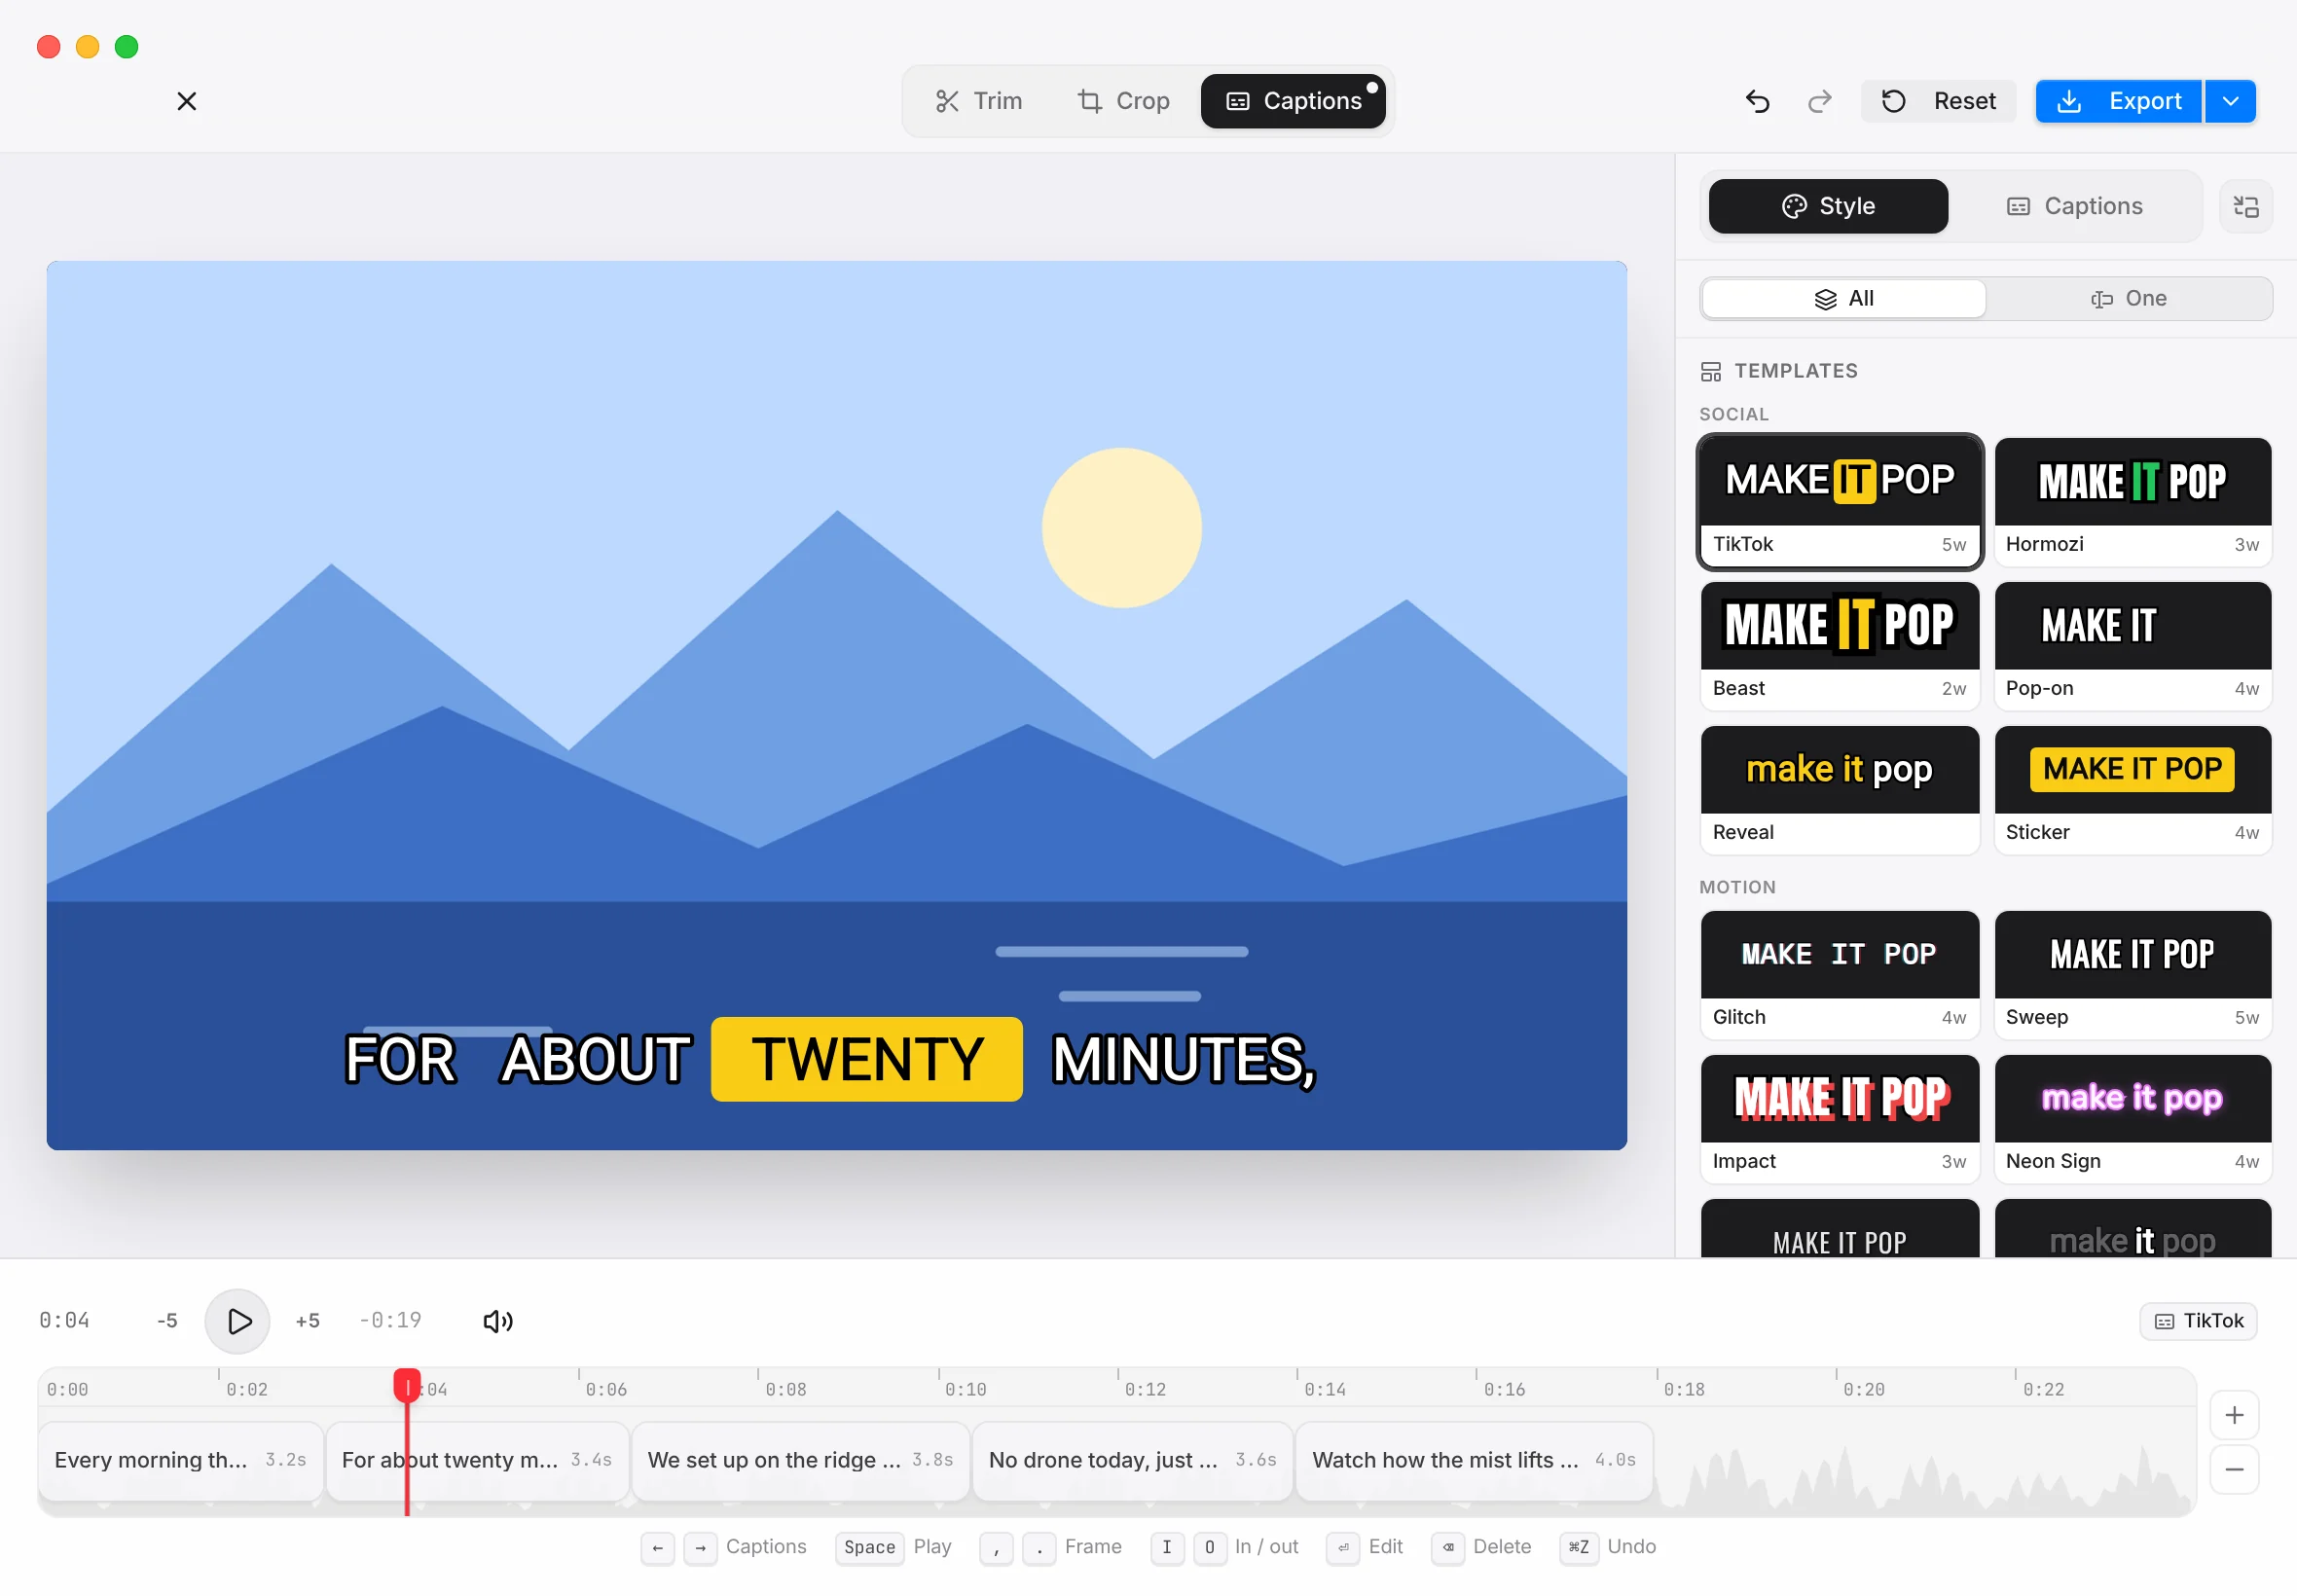Choose the Reveal caption template
The width and height of the screenshot is (2297, 1596).
(1839, 790)
